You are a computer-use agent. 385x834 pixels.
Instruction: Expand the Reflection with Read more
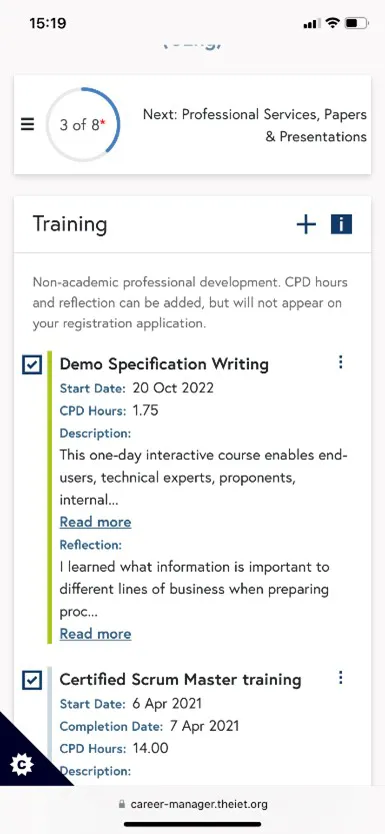[95, 633]
